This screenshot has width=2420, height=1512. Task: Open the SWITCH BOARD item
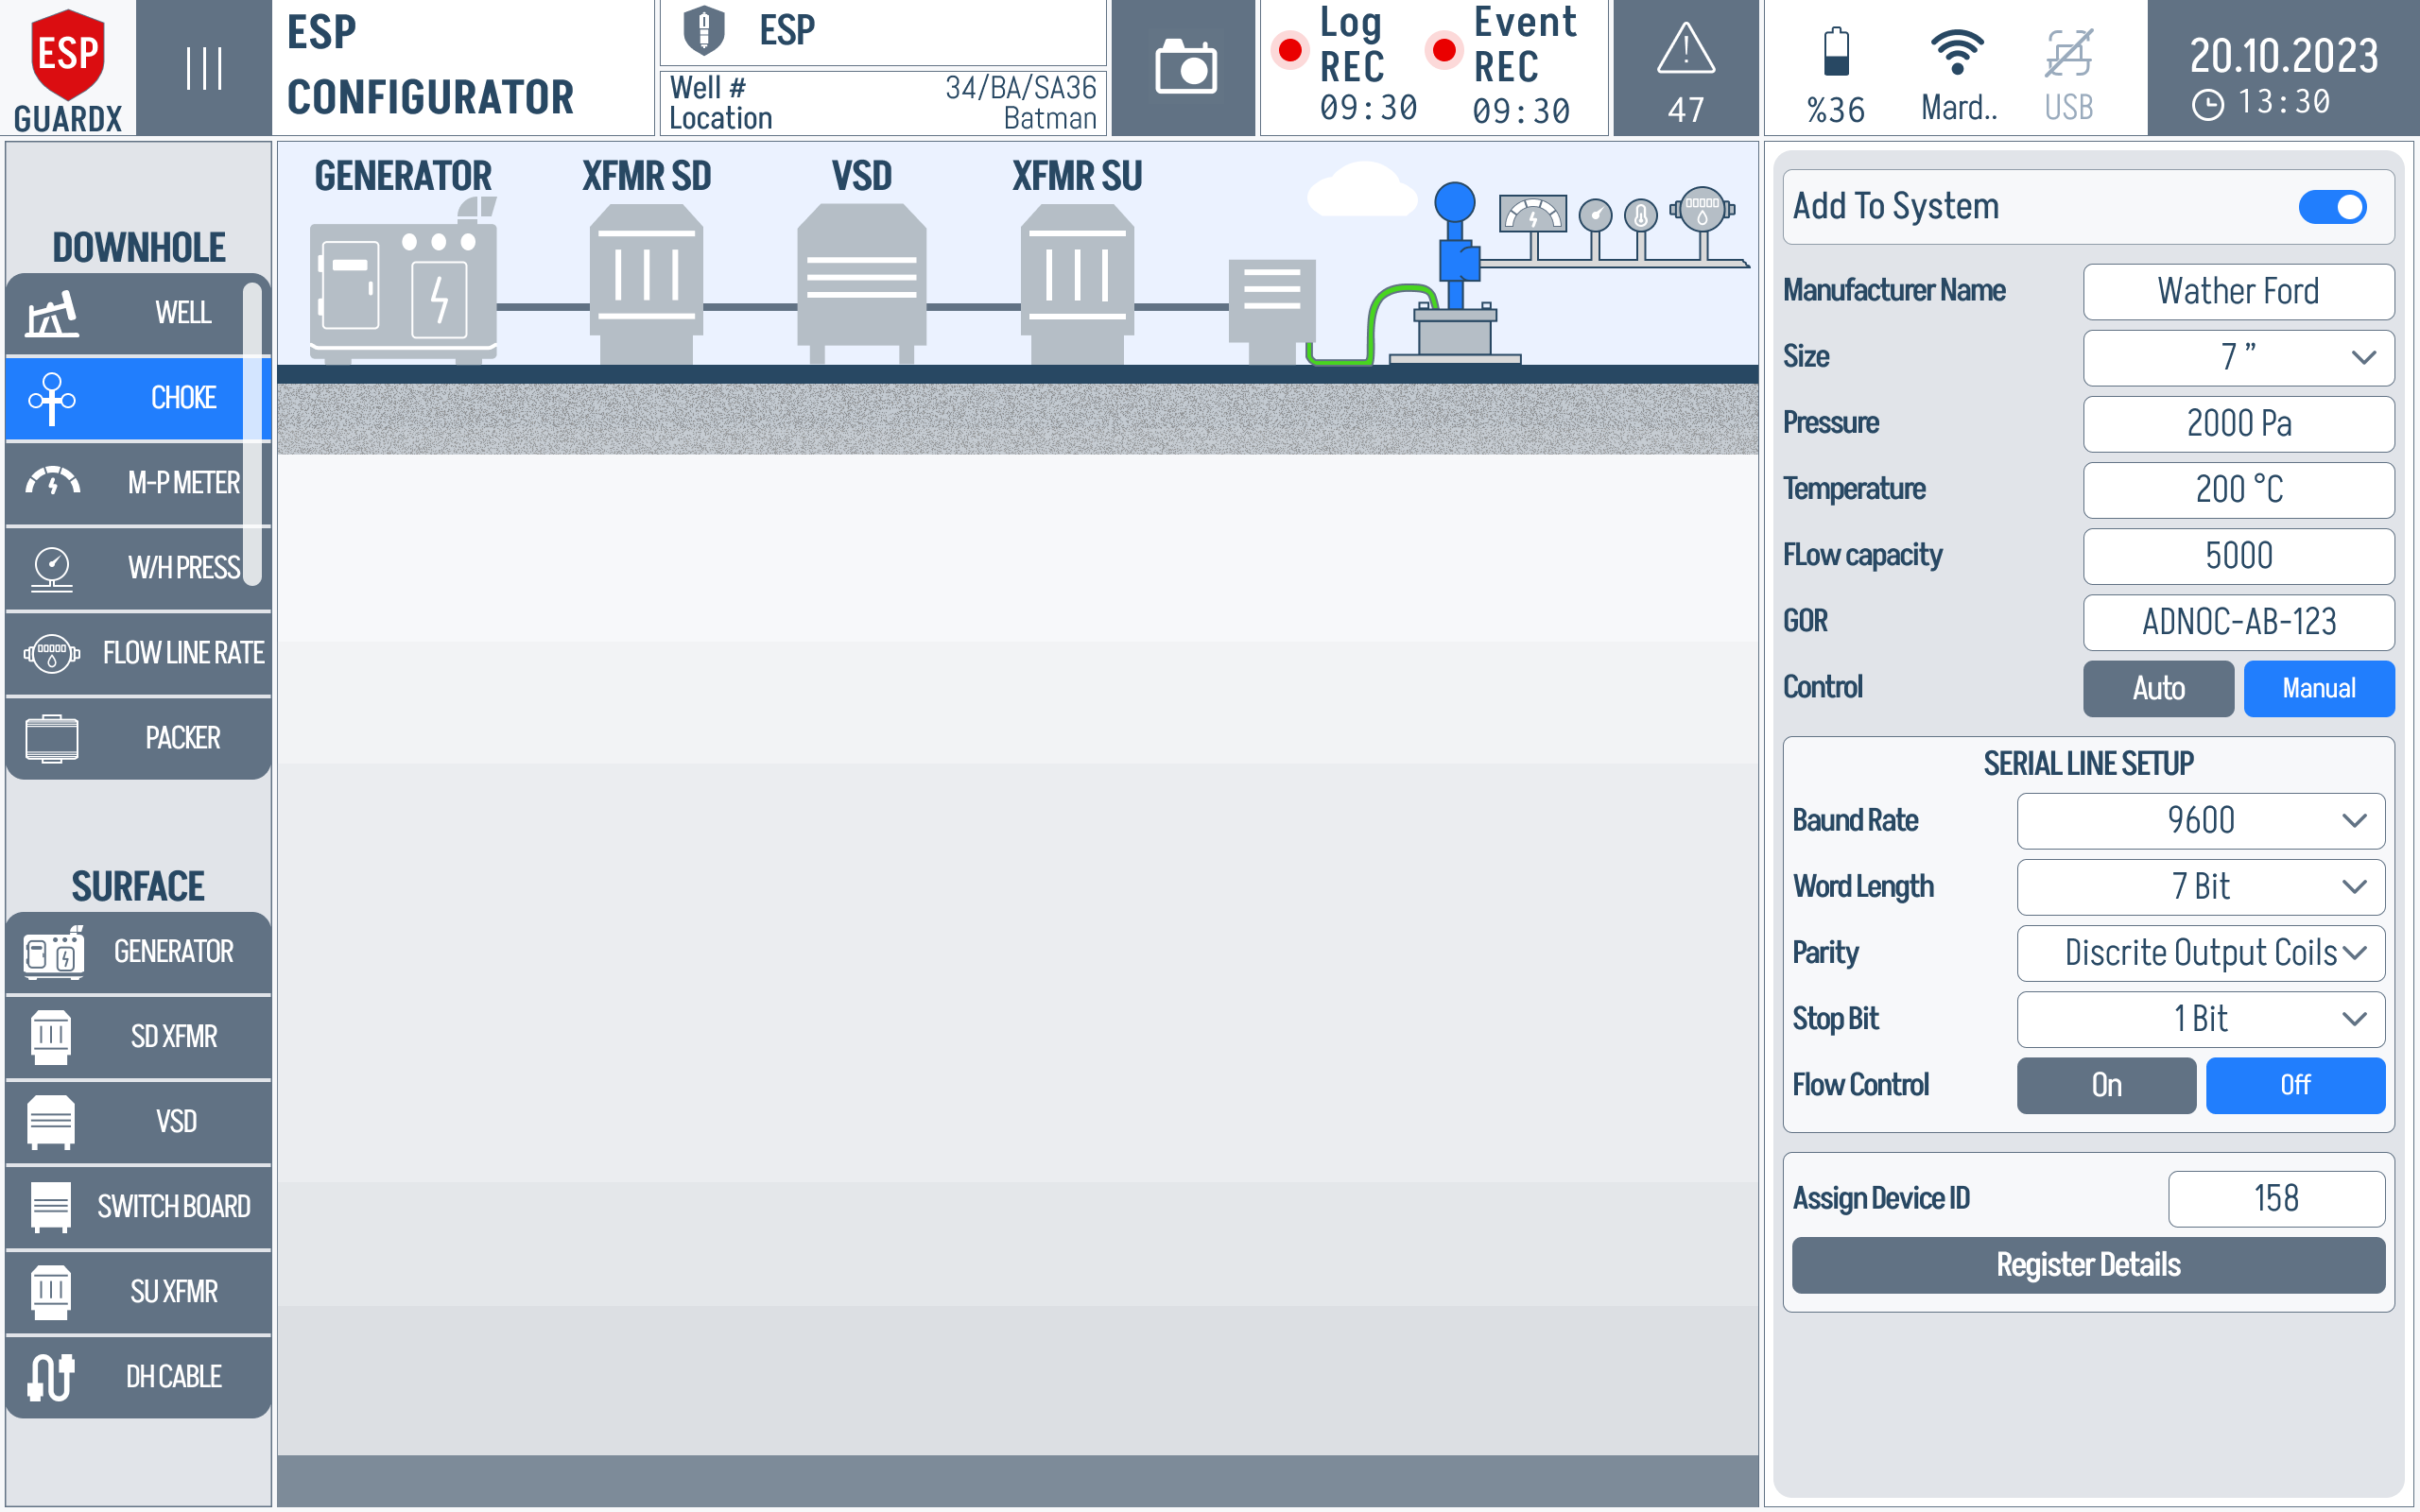click(138, 1207)
